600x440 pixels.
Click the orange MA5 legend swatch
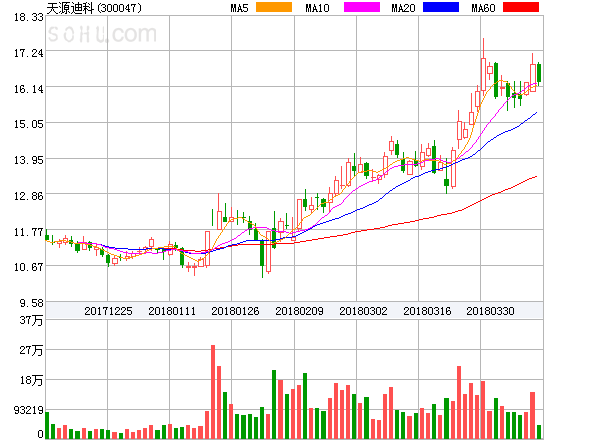click(274, 7)
